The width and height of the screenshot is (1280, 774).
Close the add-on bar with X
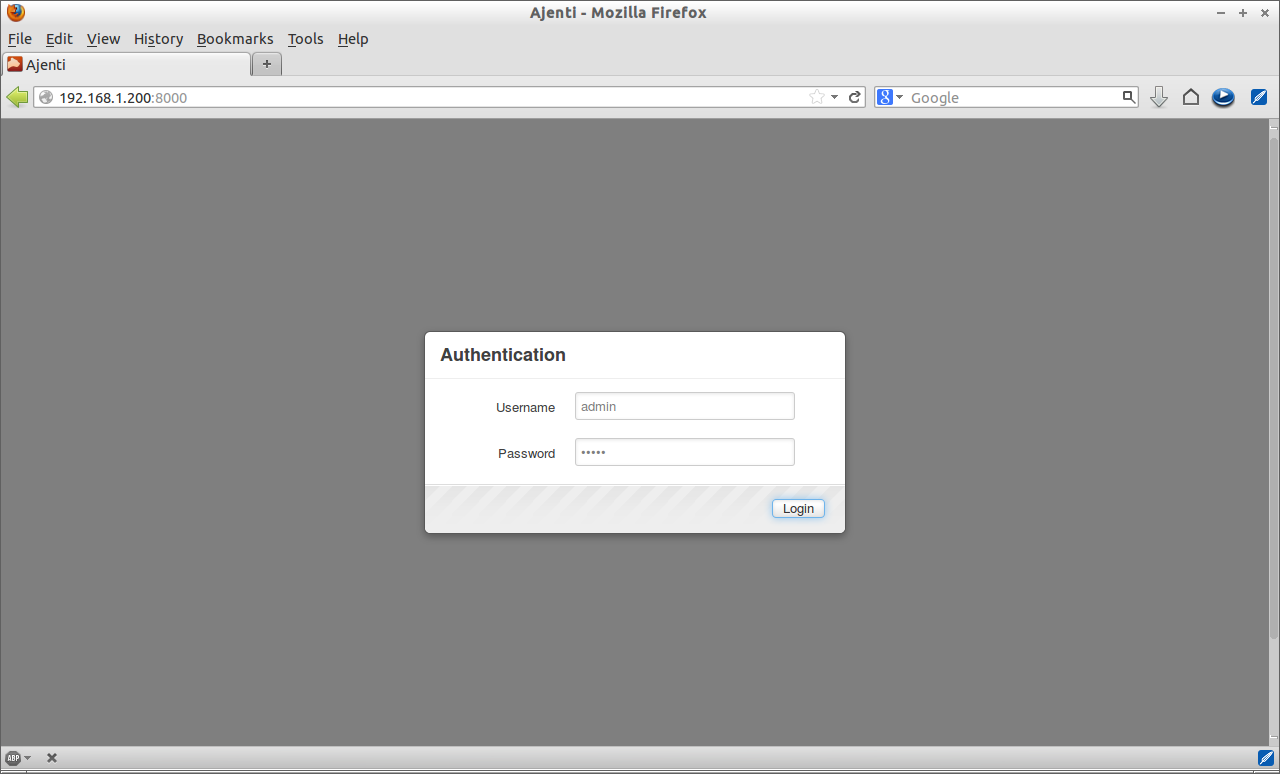pos(52,758)
